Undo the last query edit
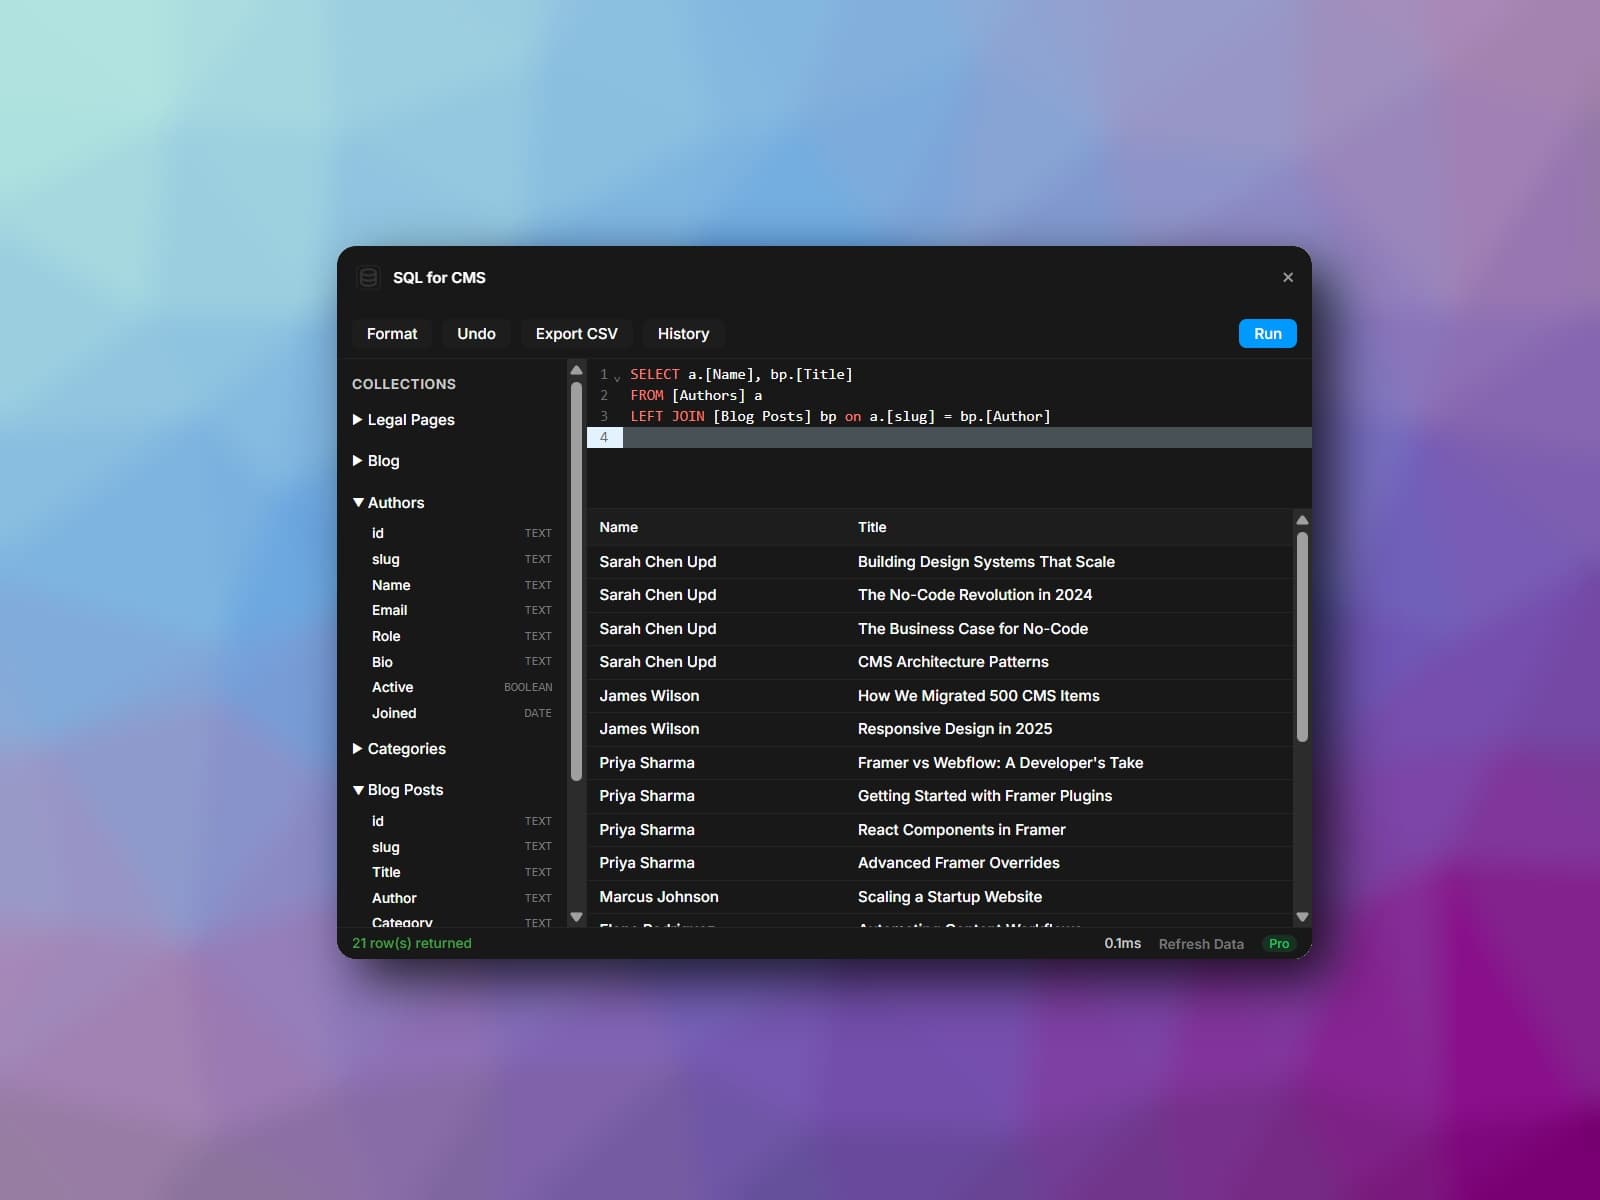This screenshot has width=1600, height=1200. pos(476,333)
